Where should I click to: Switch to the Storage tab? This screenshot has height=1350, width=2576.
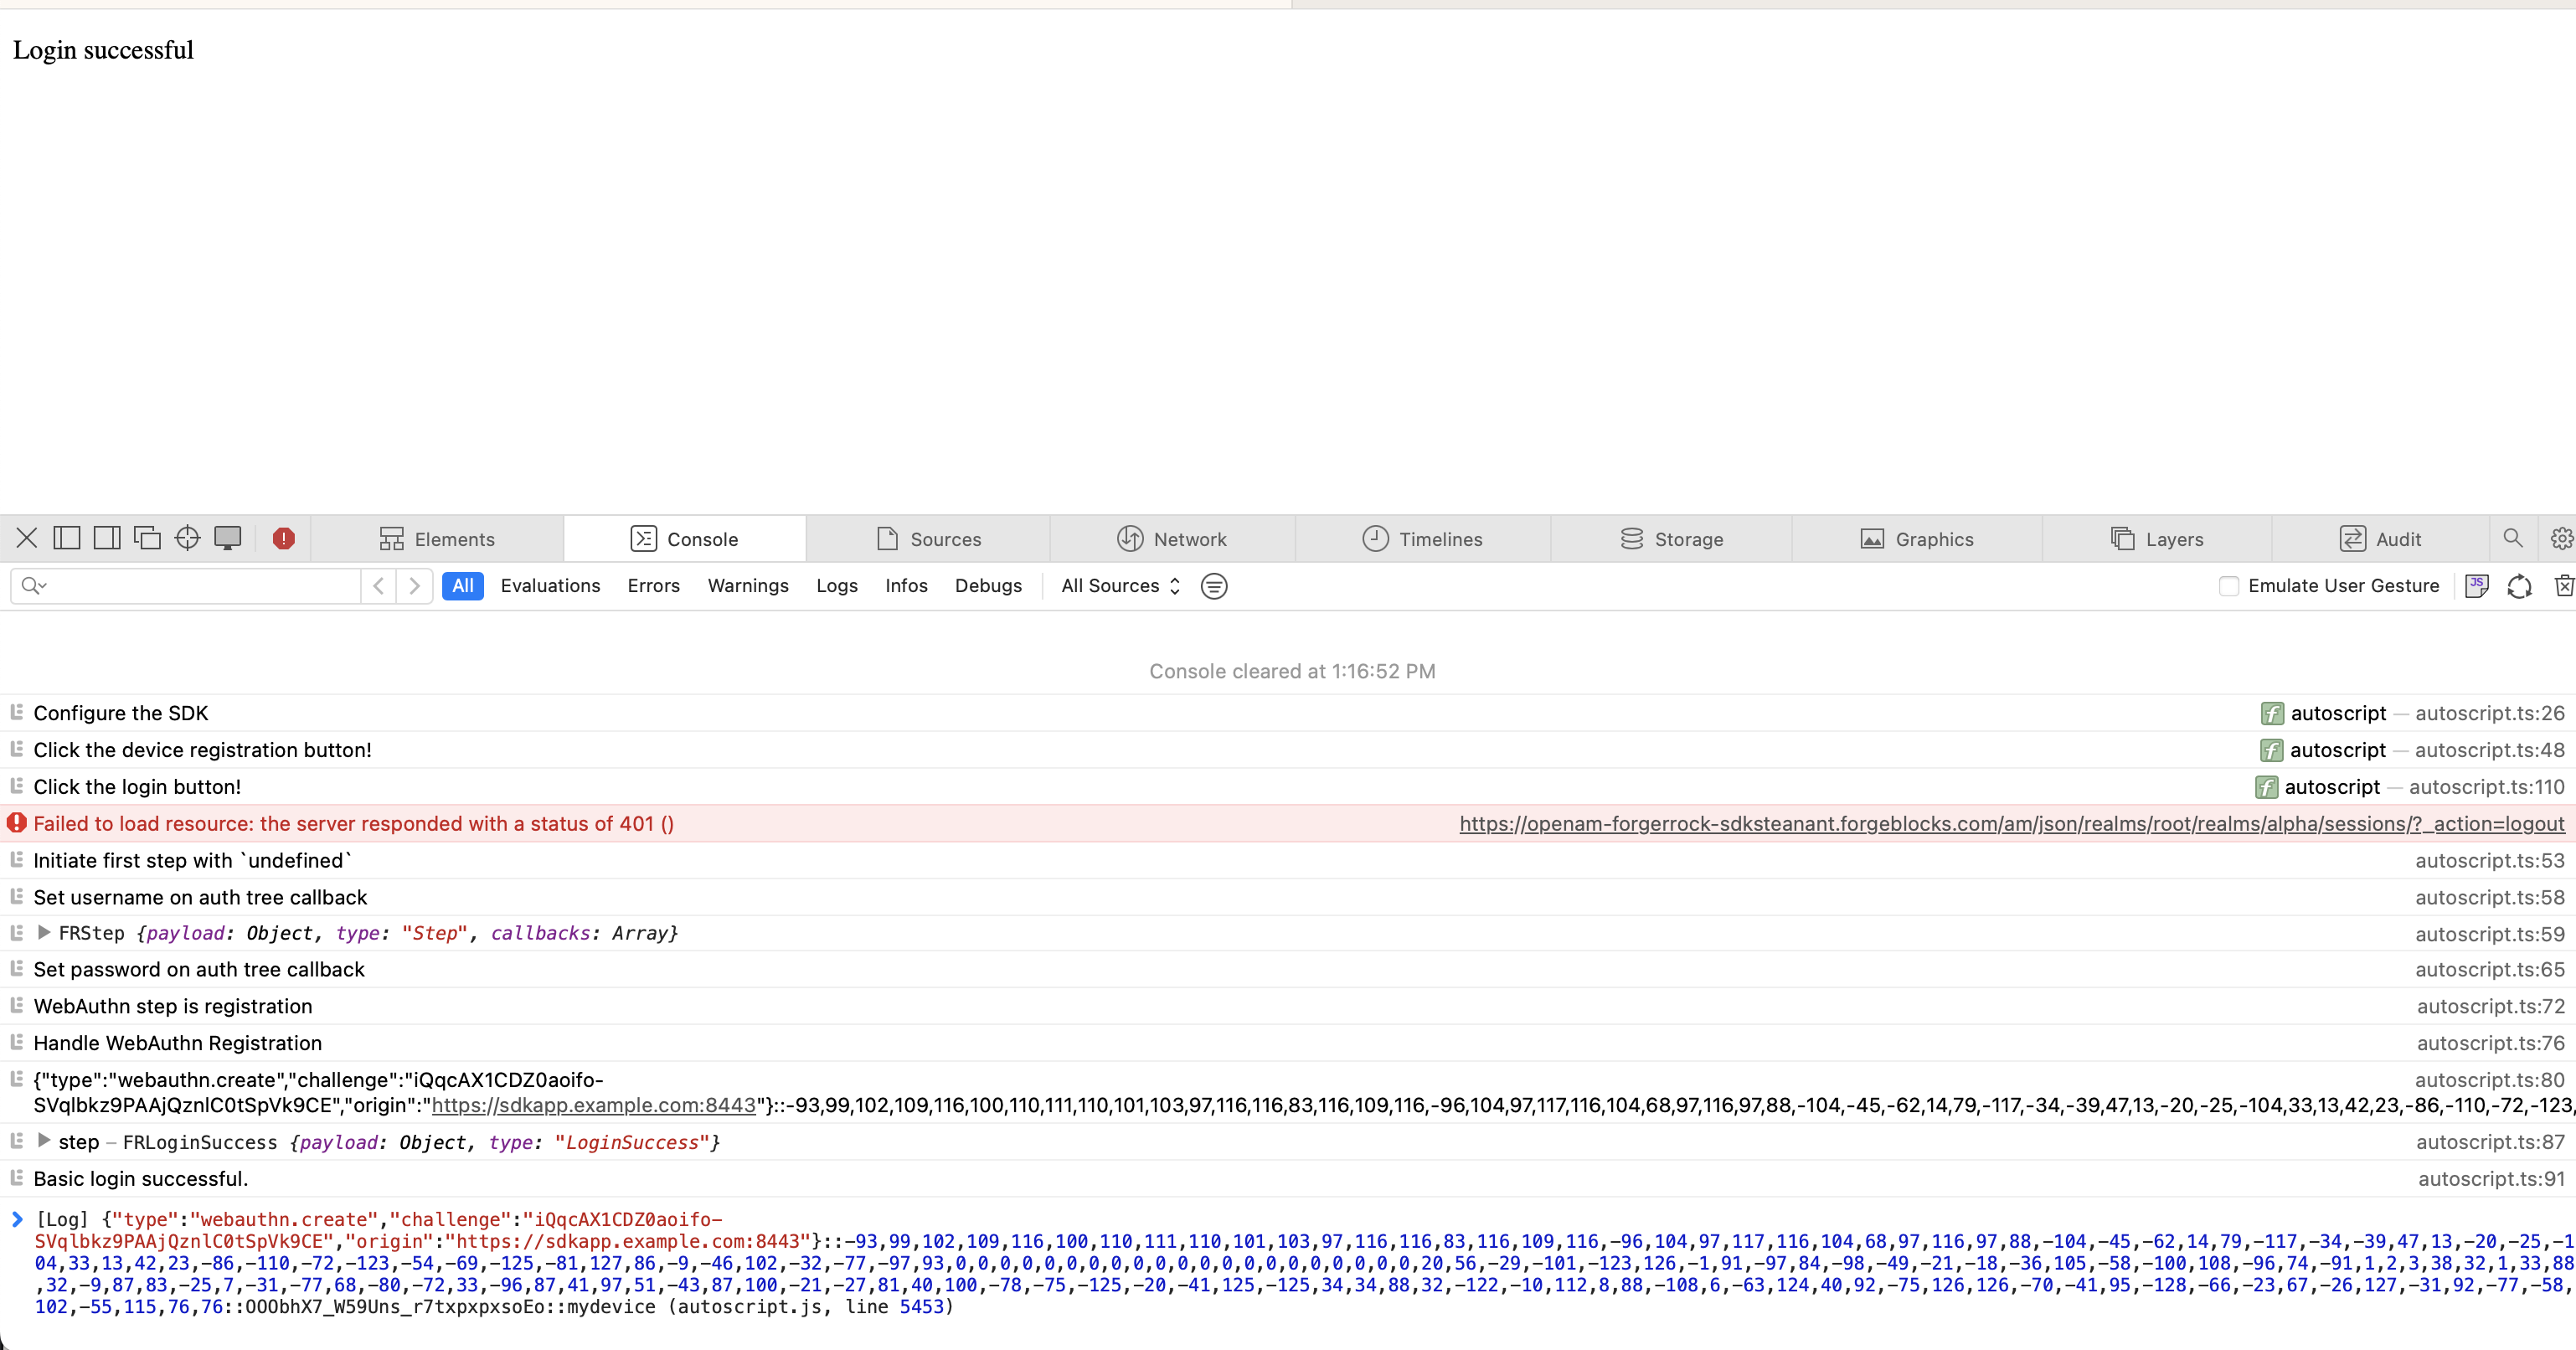pos(1671,539)
